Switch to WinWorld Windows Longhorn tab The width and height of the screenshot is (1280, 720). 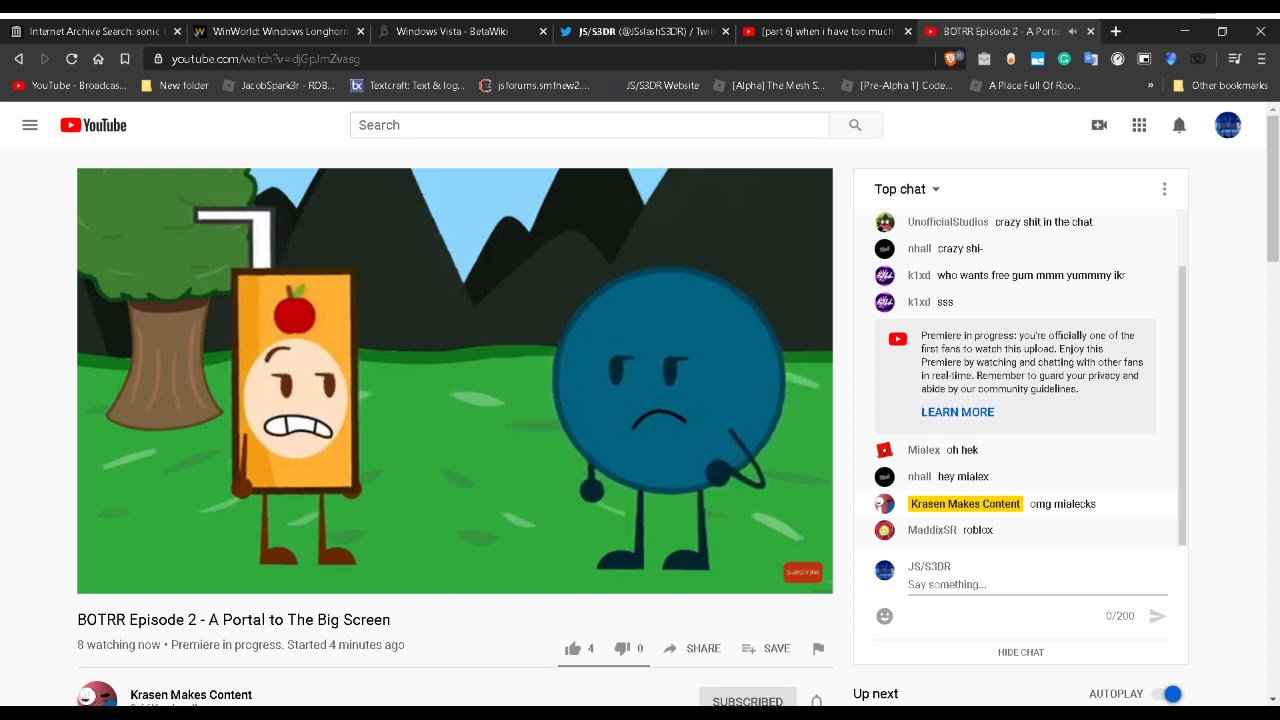(x=278, y=31)
